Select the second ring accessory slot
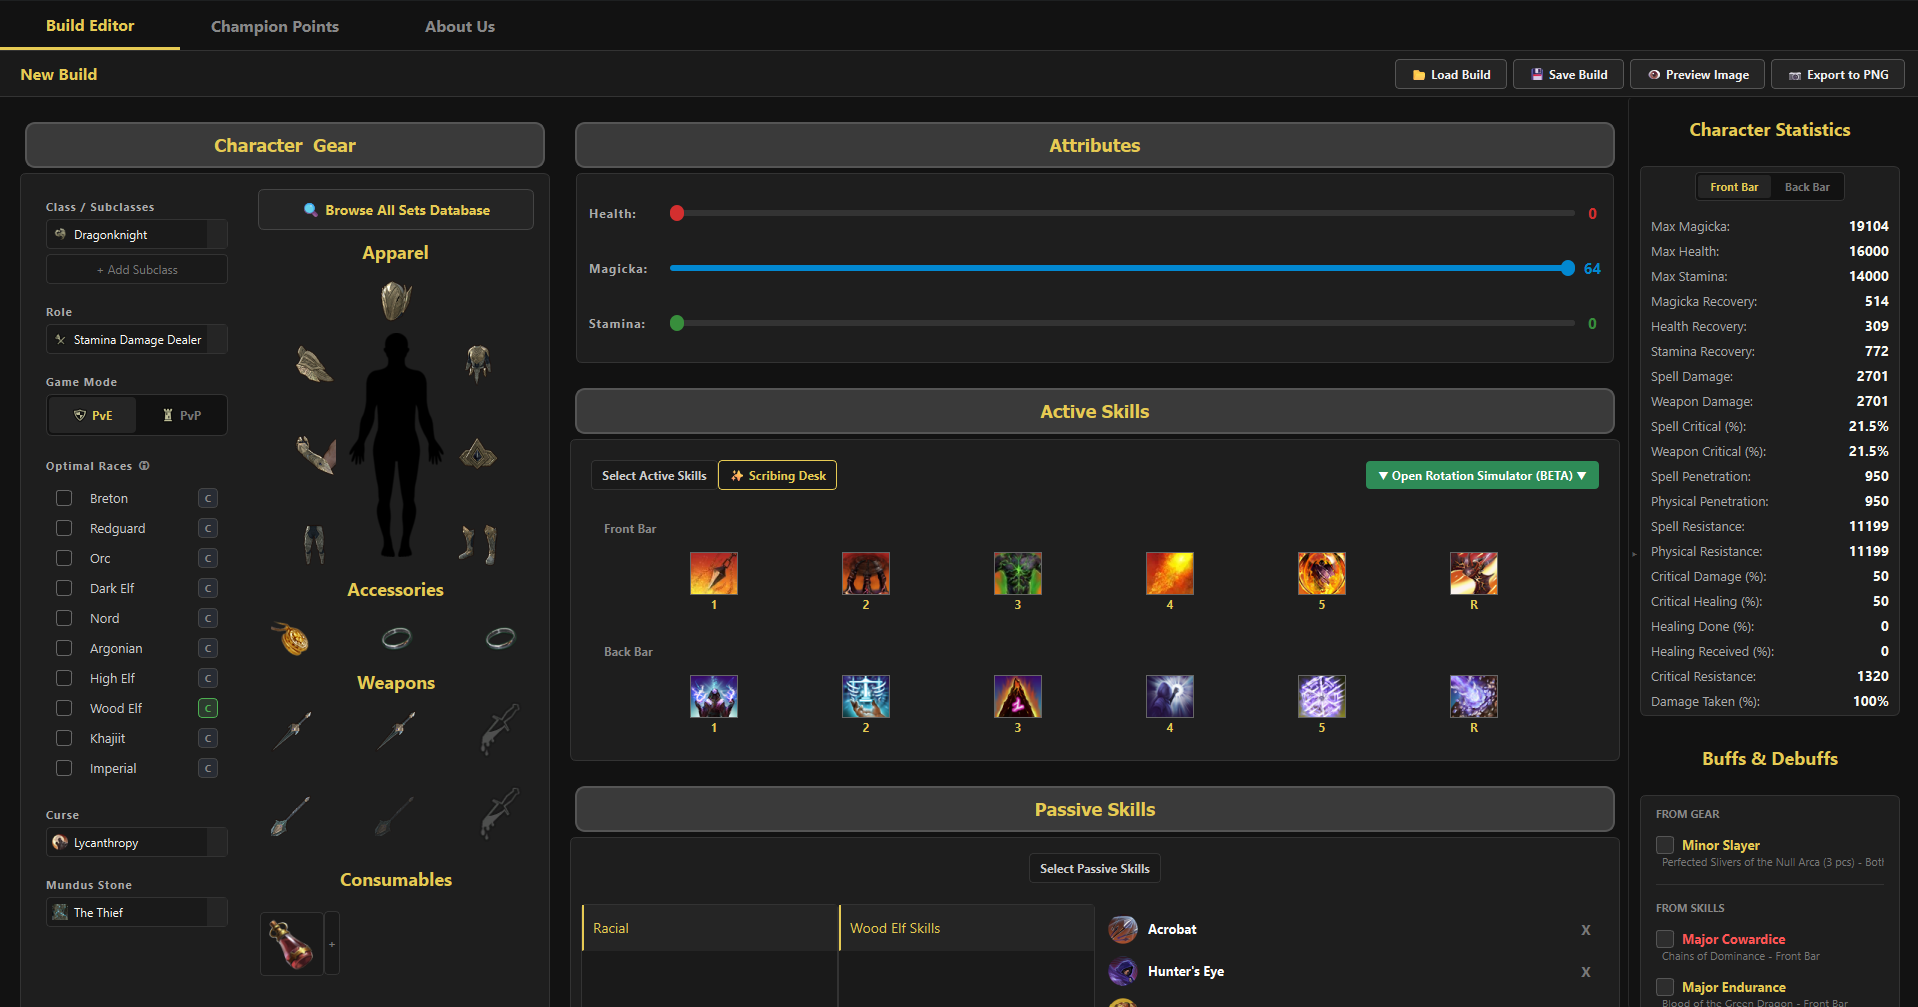 pyautogui.click(x=500, y=637)
